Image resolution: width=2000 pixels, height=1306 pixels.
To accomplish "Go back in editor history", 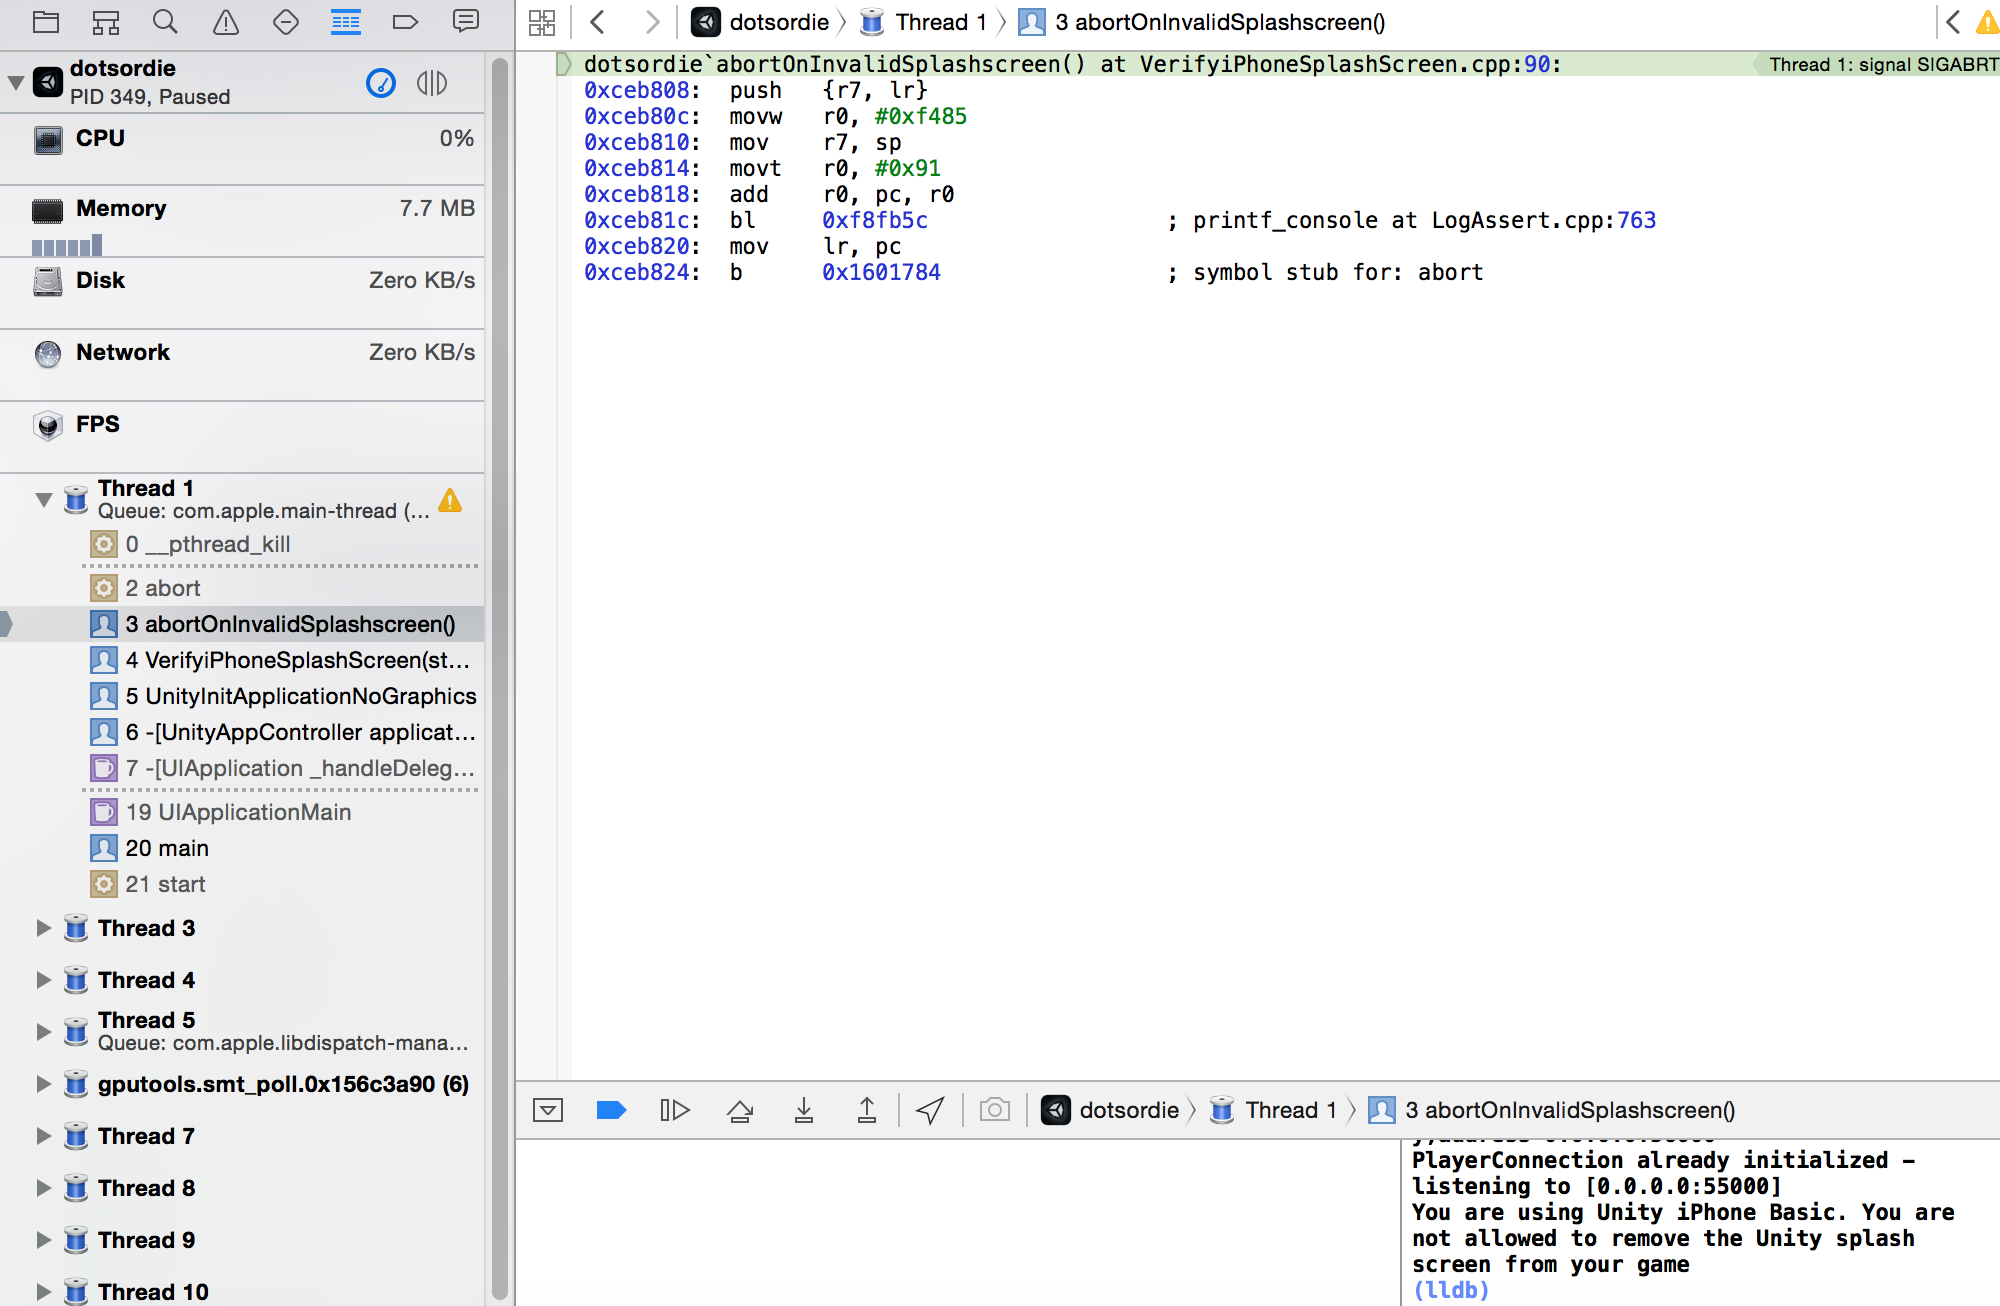I will tap(598, 21).
